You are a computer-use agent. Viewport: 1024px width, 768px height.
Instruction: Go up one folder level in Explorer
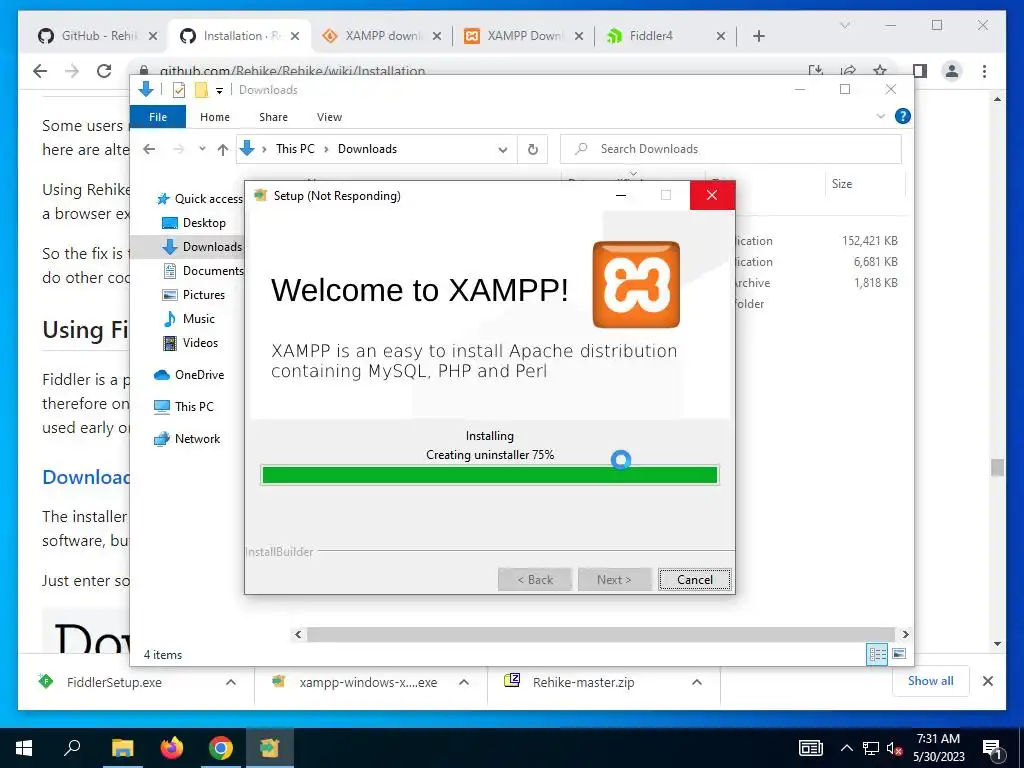coord(223,150)
